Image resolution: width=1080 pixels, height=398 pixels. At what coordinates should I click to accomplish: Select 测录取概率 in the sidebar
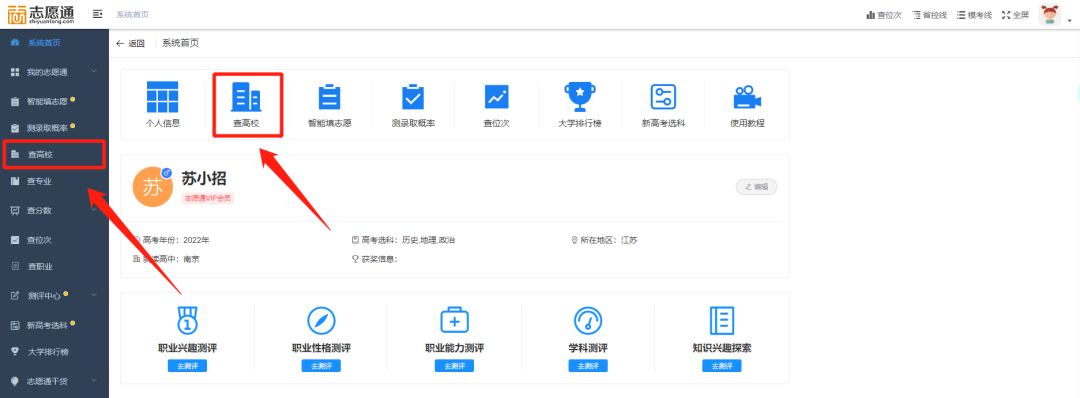[x=54, y=127]
